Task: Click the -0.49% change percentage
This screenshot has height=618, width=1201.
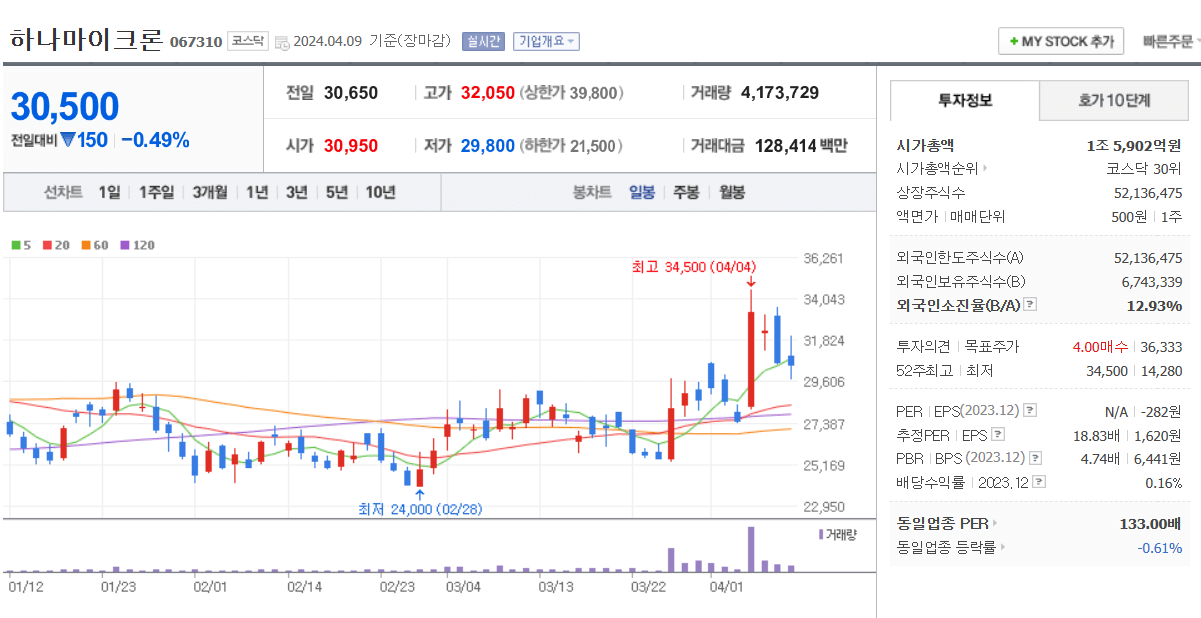Action: click(155, 140)
